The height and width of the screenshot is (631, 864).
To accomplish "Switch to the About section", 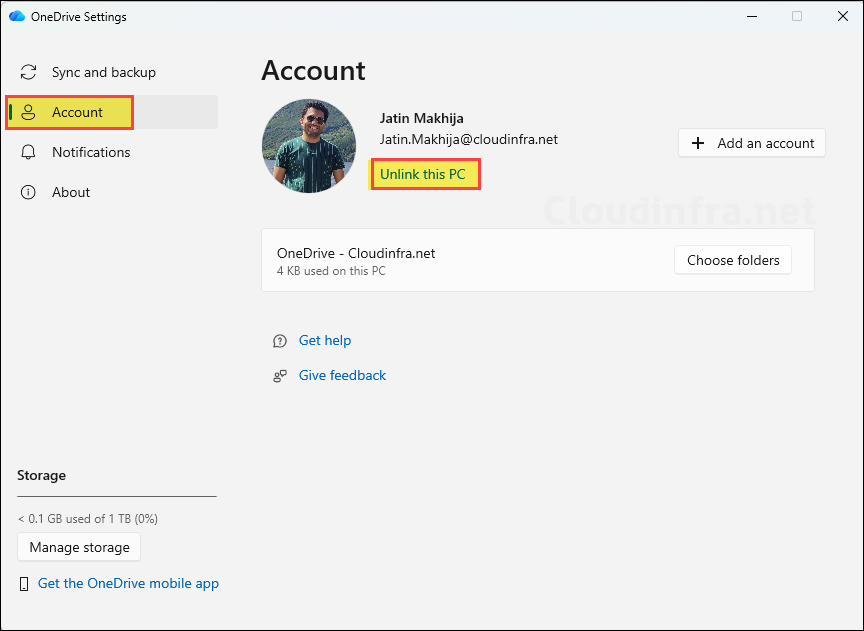I will click(70, 192).
